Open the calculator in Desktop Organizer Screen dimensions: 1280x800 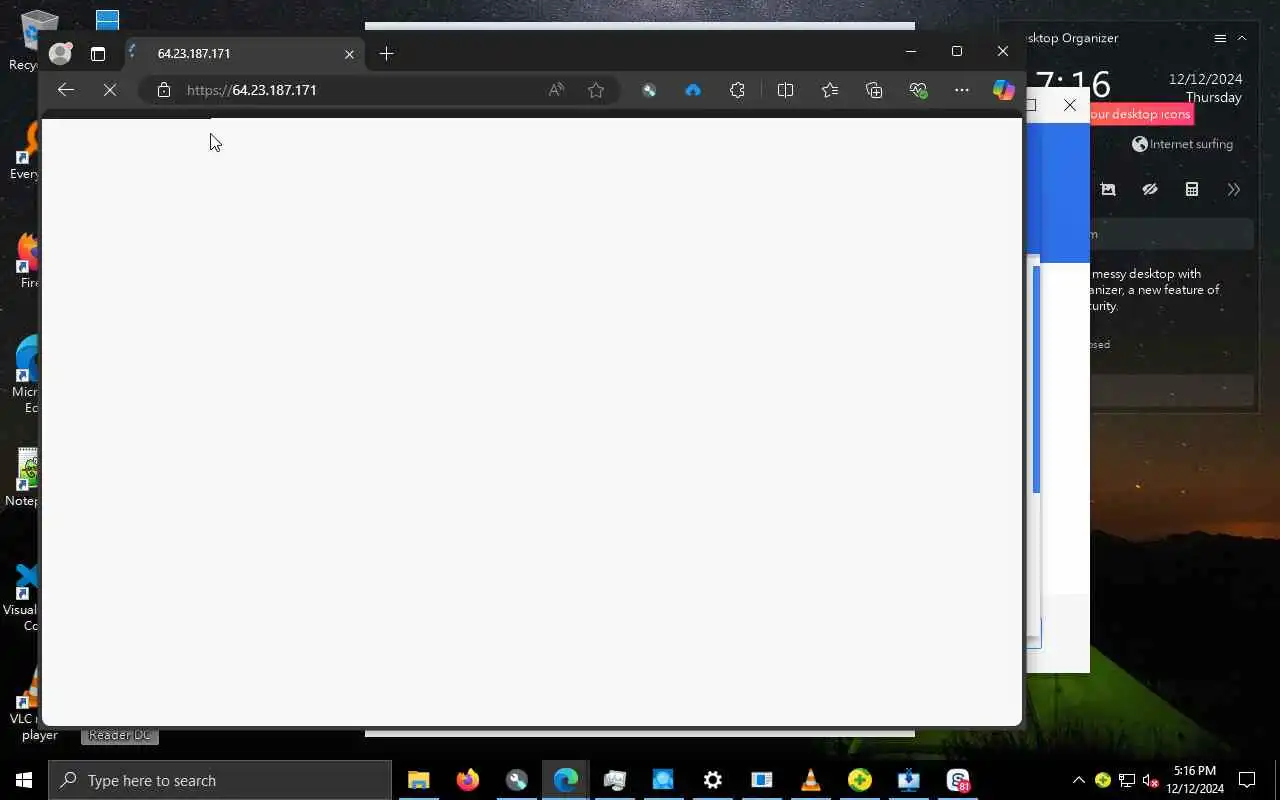(1192, 189)
